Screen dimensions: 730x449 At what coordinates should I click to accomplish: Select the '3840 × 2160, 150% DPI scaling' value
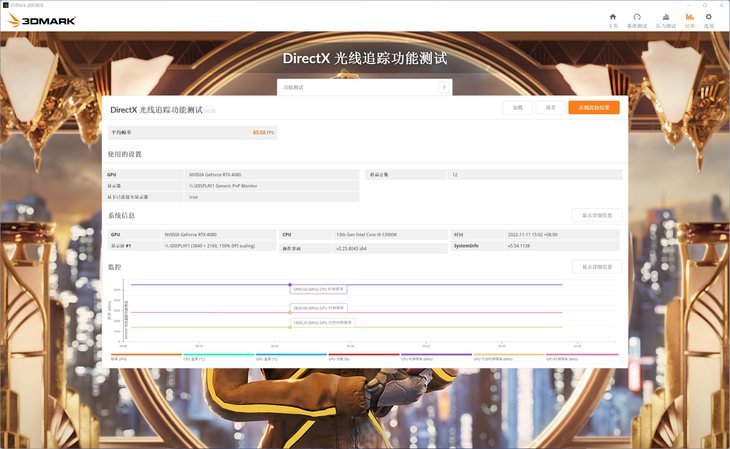click(x=210, y=246)
